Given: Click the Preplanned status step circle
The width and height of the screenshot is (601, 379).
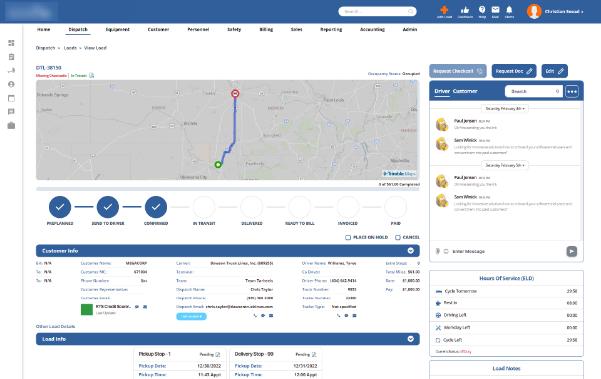Looking at the screenshot, I should (60, 207).
